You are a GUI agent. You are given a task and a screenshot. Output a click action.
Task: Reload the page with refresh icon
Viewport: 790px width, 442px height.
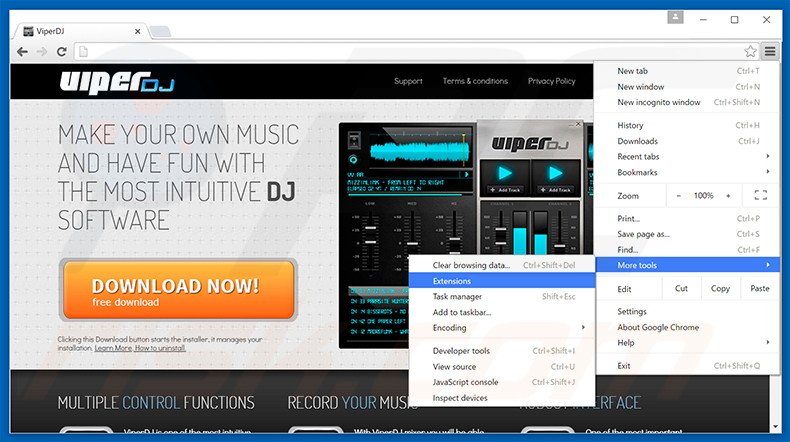pyautogui.click(x=61, y=51)
